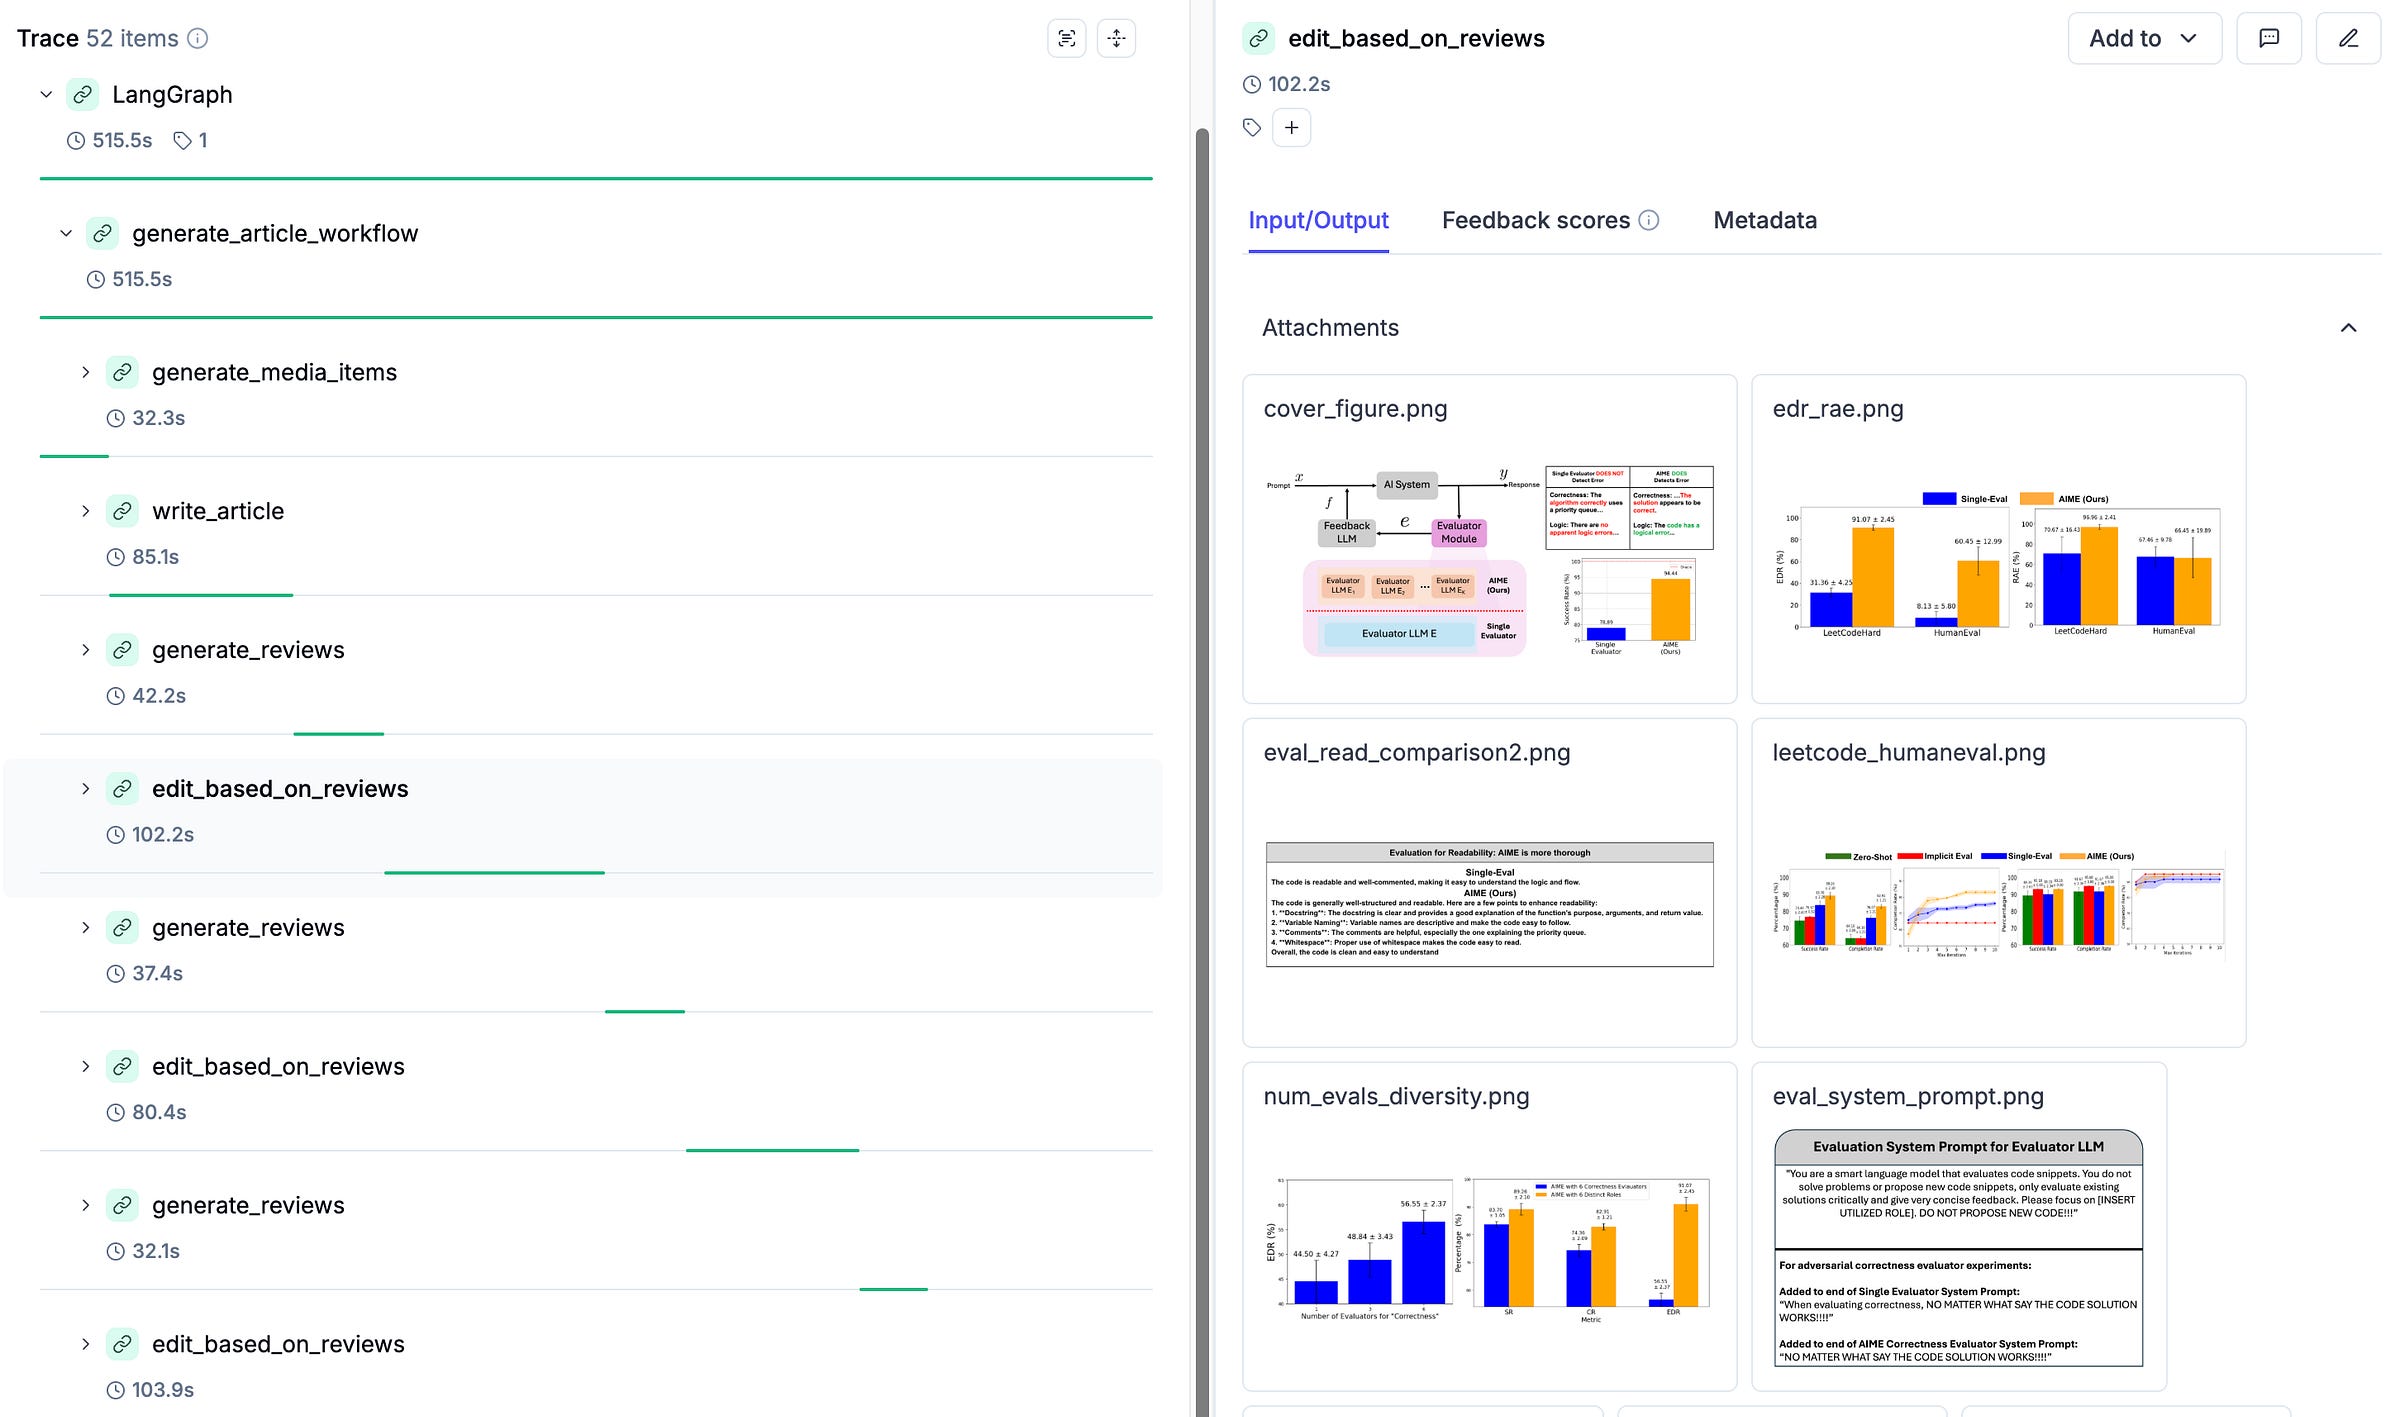The image size is (2400, 1417).
Task: Expand the write_article span
Action: pos(86,512)
